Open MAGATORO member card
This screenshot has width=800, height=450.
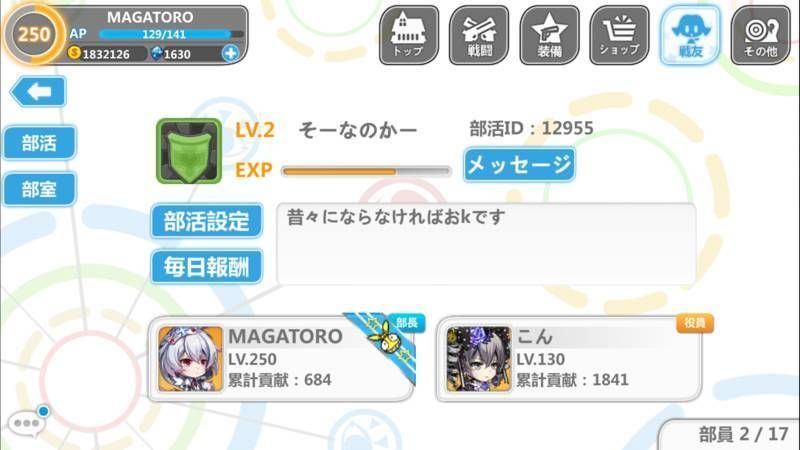coord(281,359)
